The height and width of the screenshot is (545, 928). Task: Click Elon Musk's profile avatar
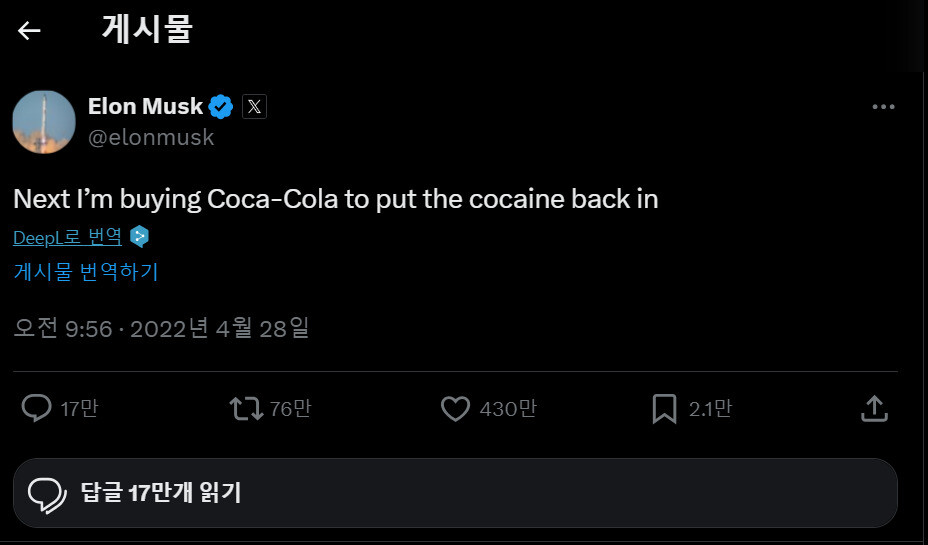44,122
